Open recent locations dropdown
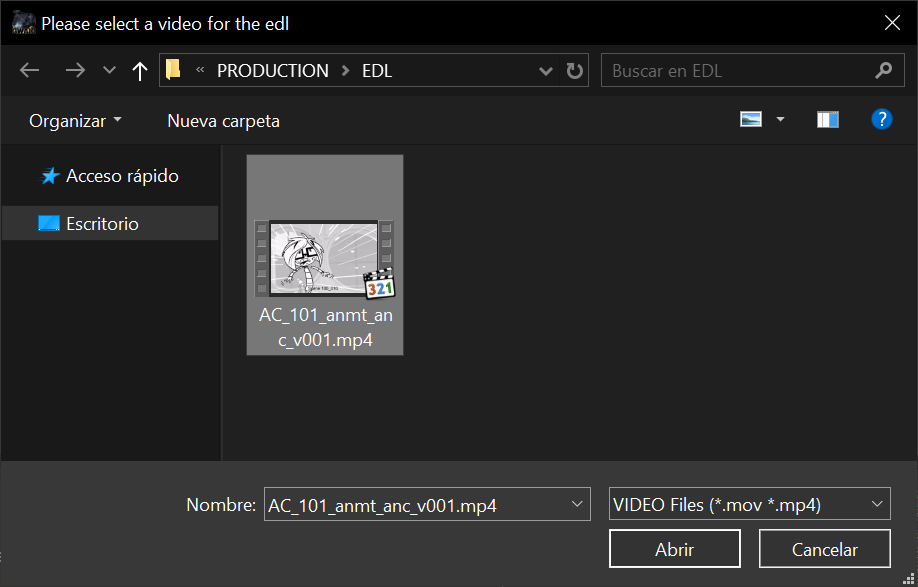This screenshot has width=918, height=587. click(109, 71)
